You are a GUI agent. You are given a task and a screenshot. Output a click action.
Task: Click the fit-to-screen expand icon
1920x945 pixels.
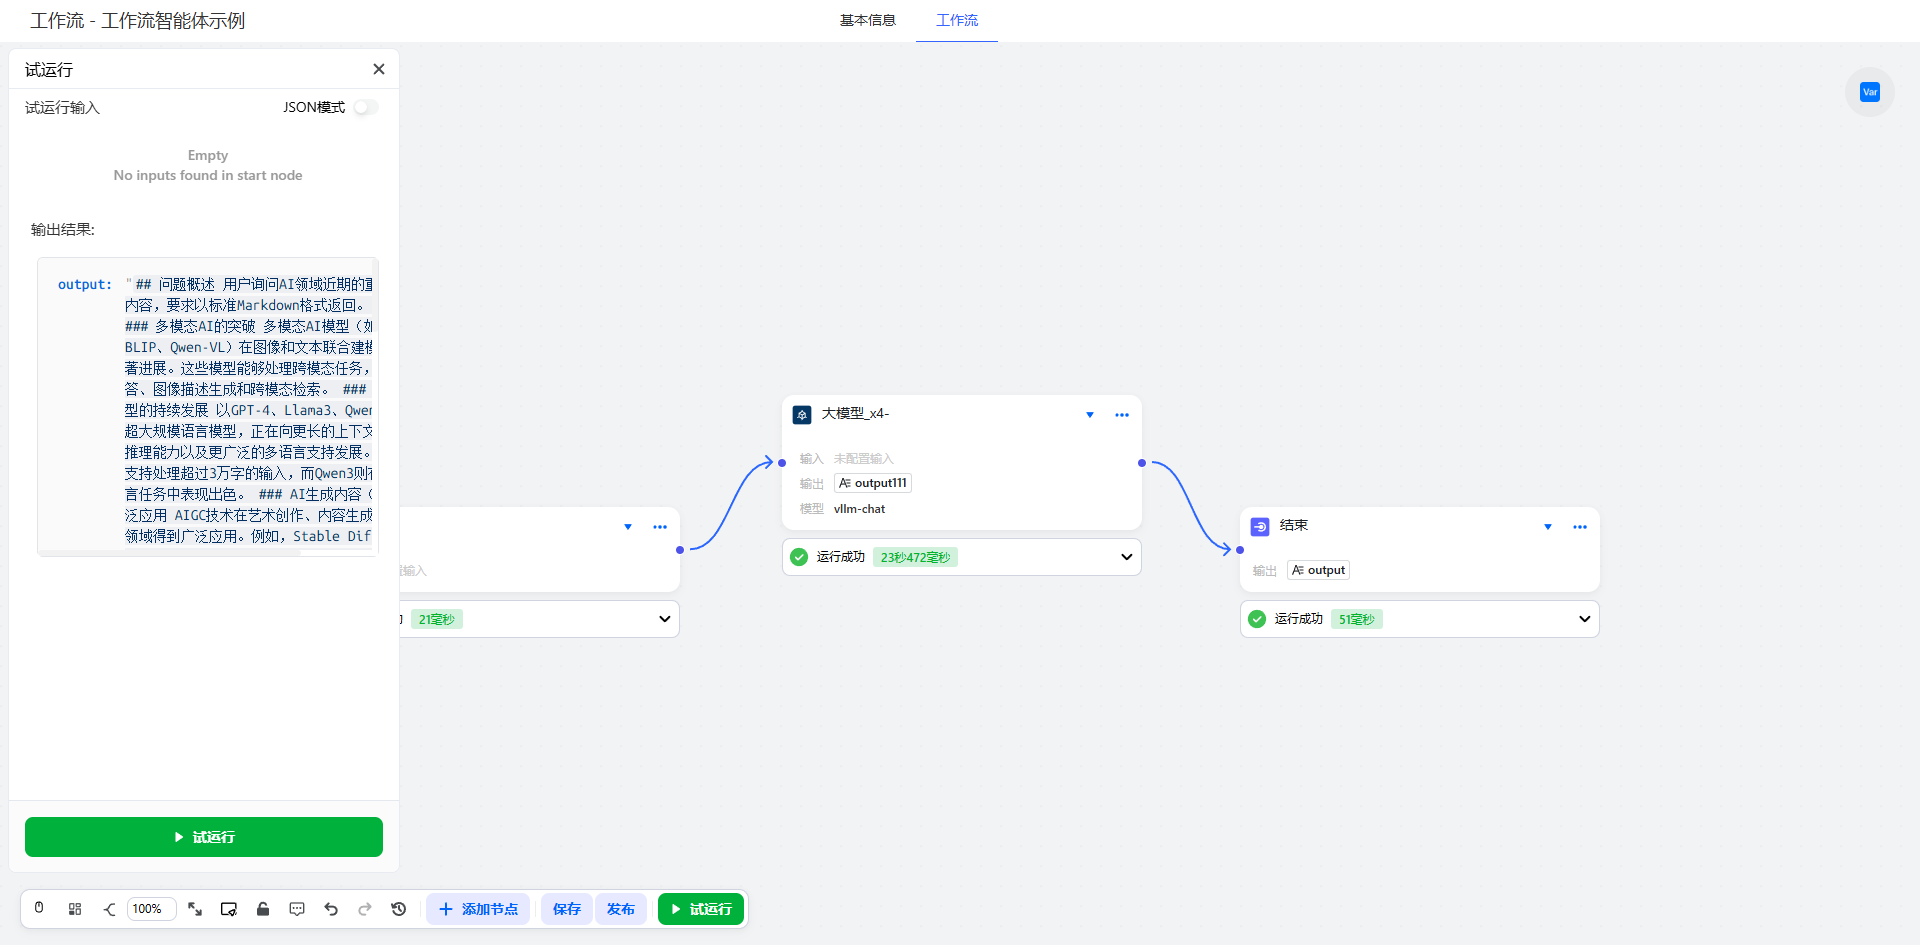[x=195, y=909]
